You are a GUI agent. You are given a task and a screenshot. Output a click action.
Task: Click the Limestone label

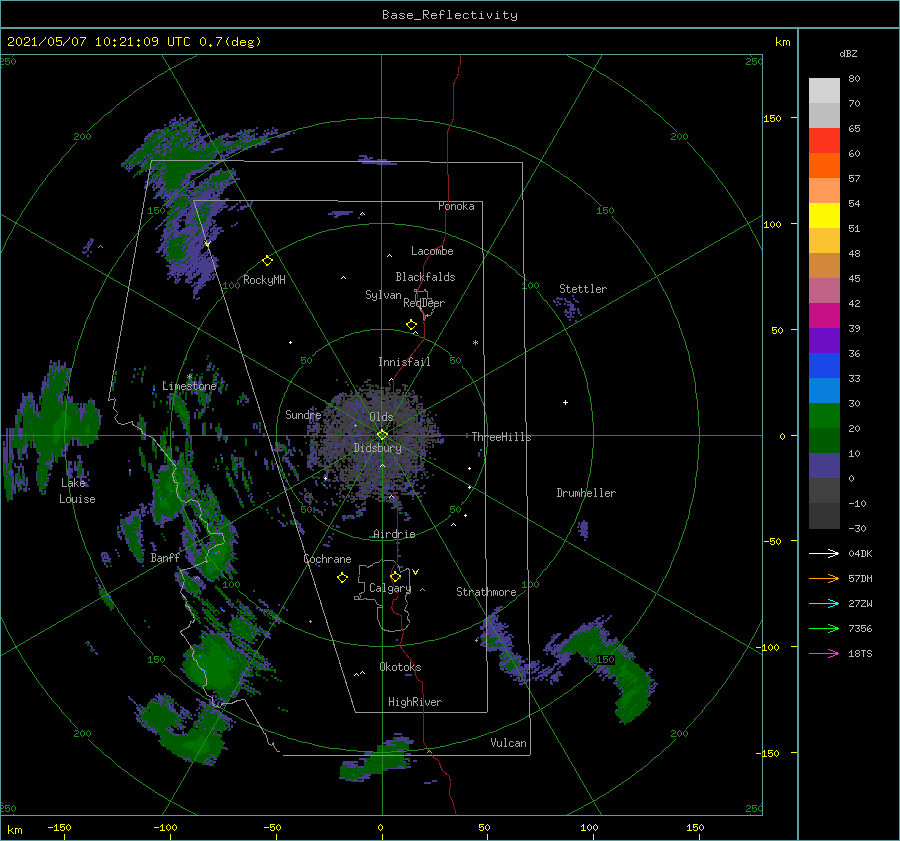[189, 386]
